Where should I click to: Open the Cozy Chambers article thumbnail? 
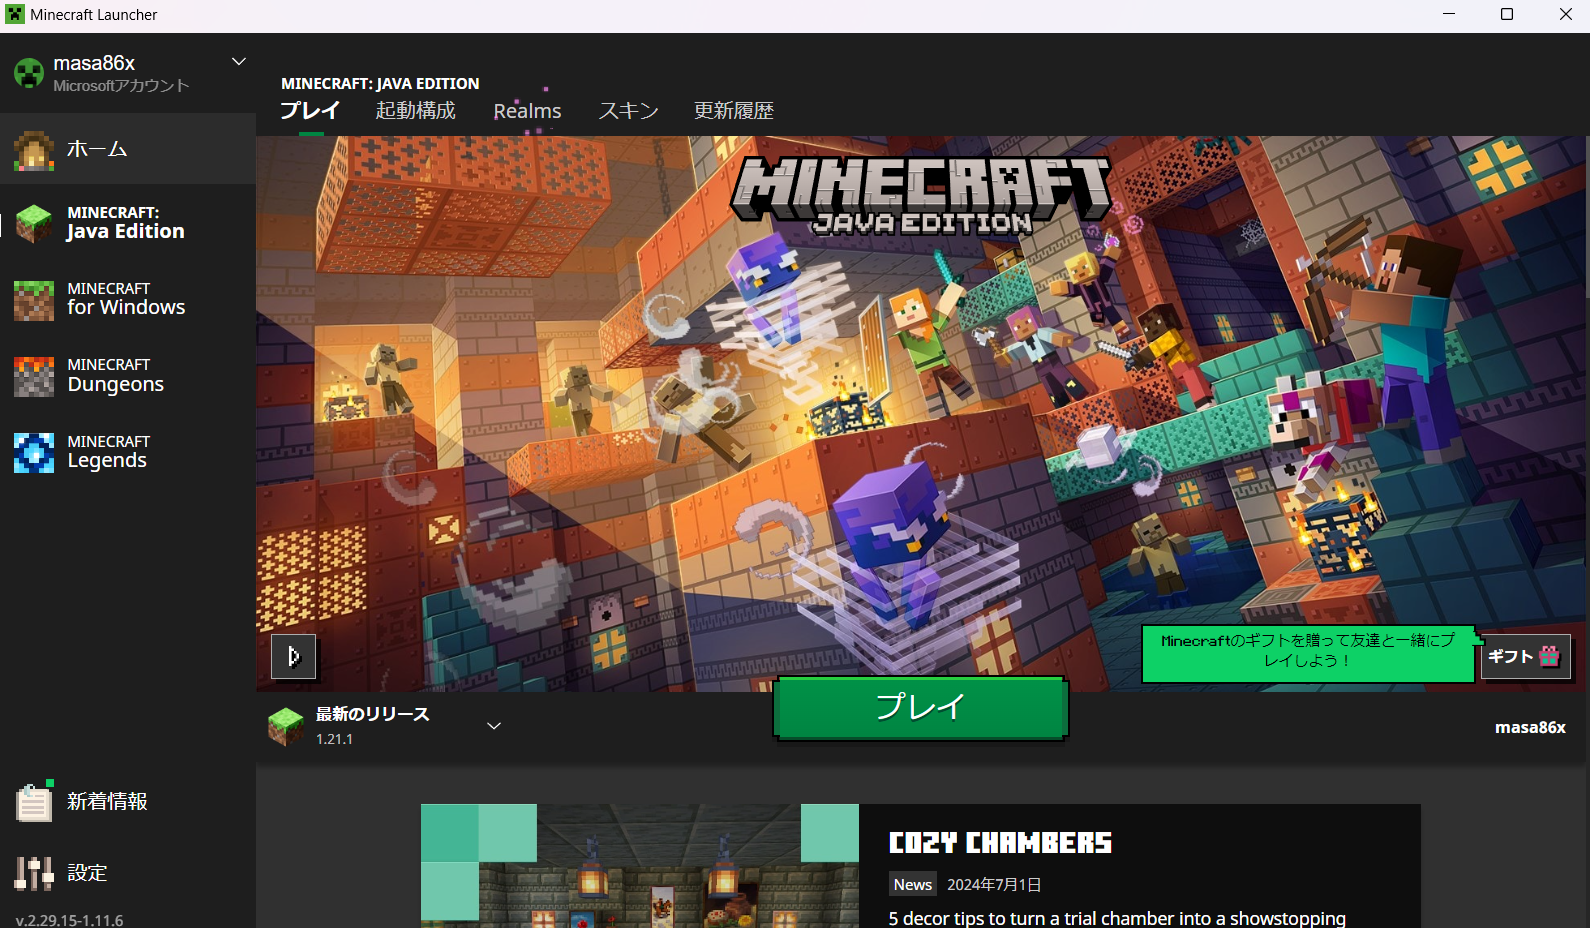[640, 866]
